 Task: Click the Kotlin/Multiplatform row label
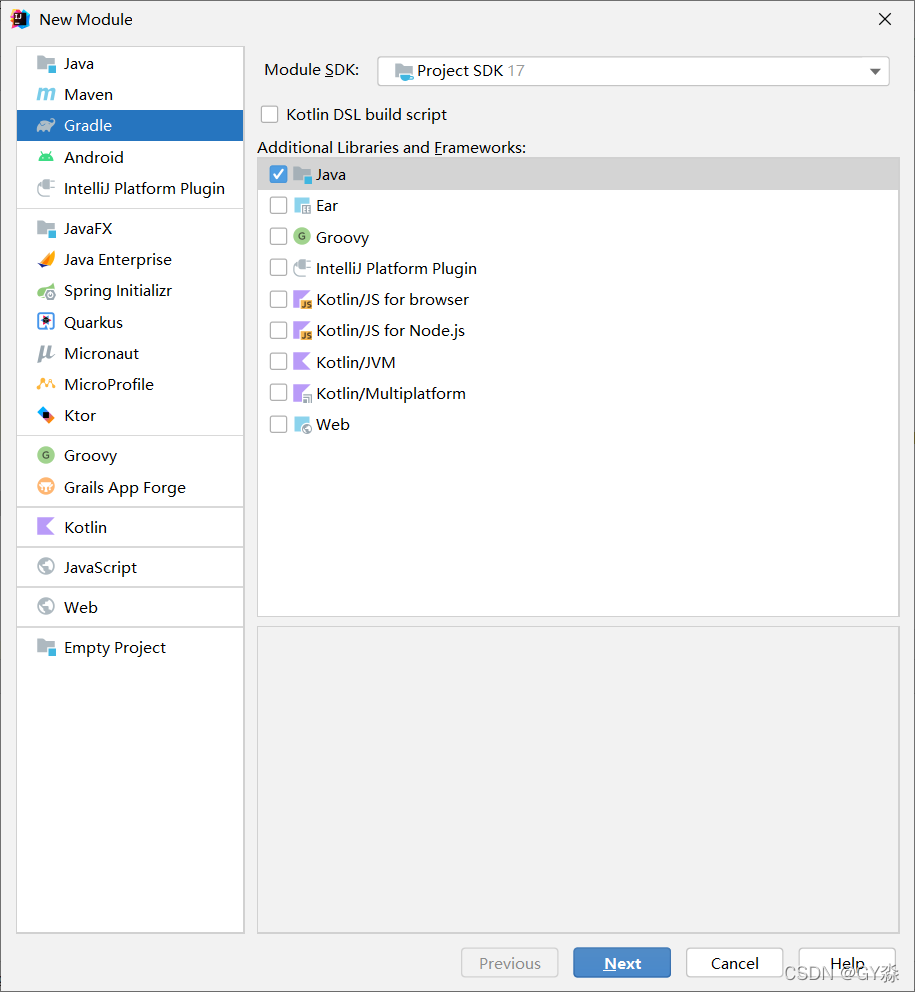391,394
